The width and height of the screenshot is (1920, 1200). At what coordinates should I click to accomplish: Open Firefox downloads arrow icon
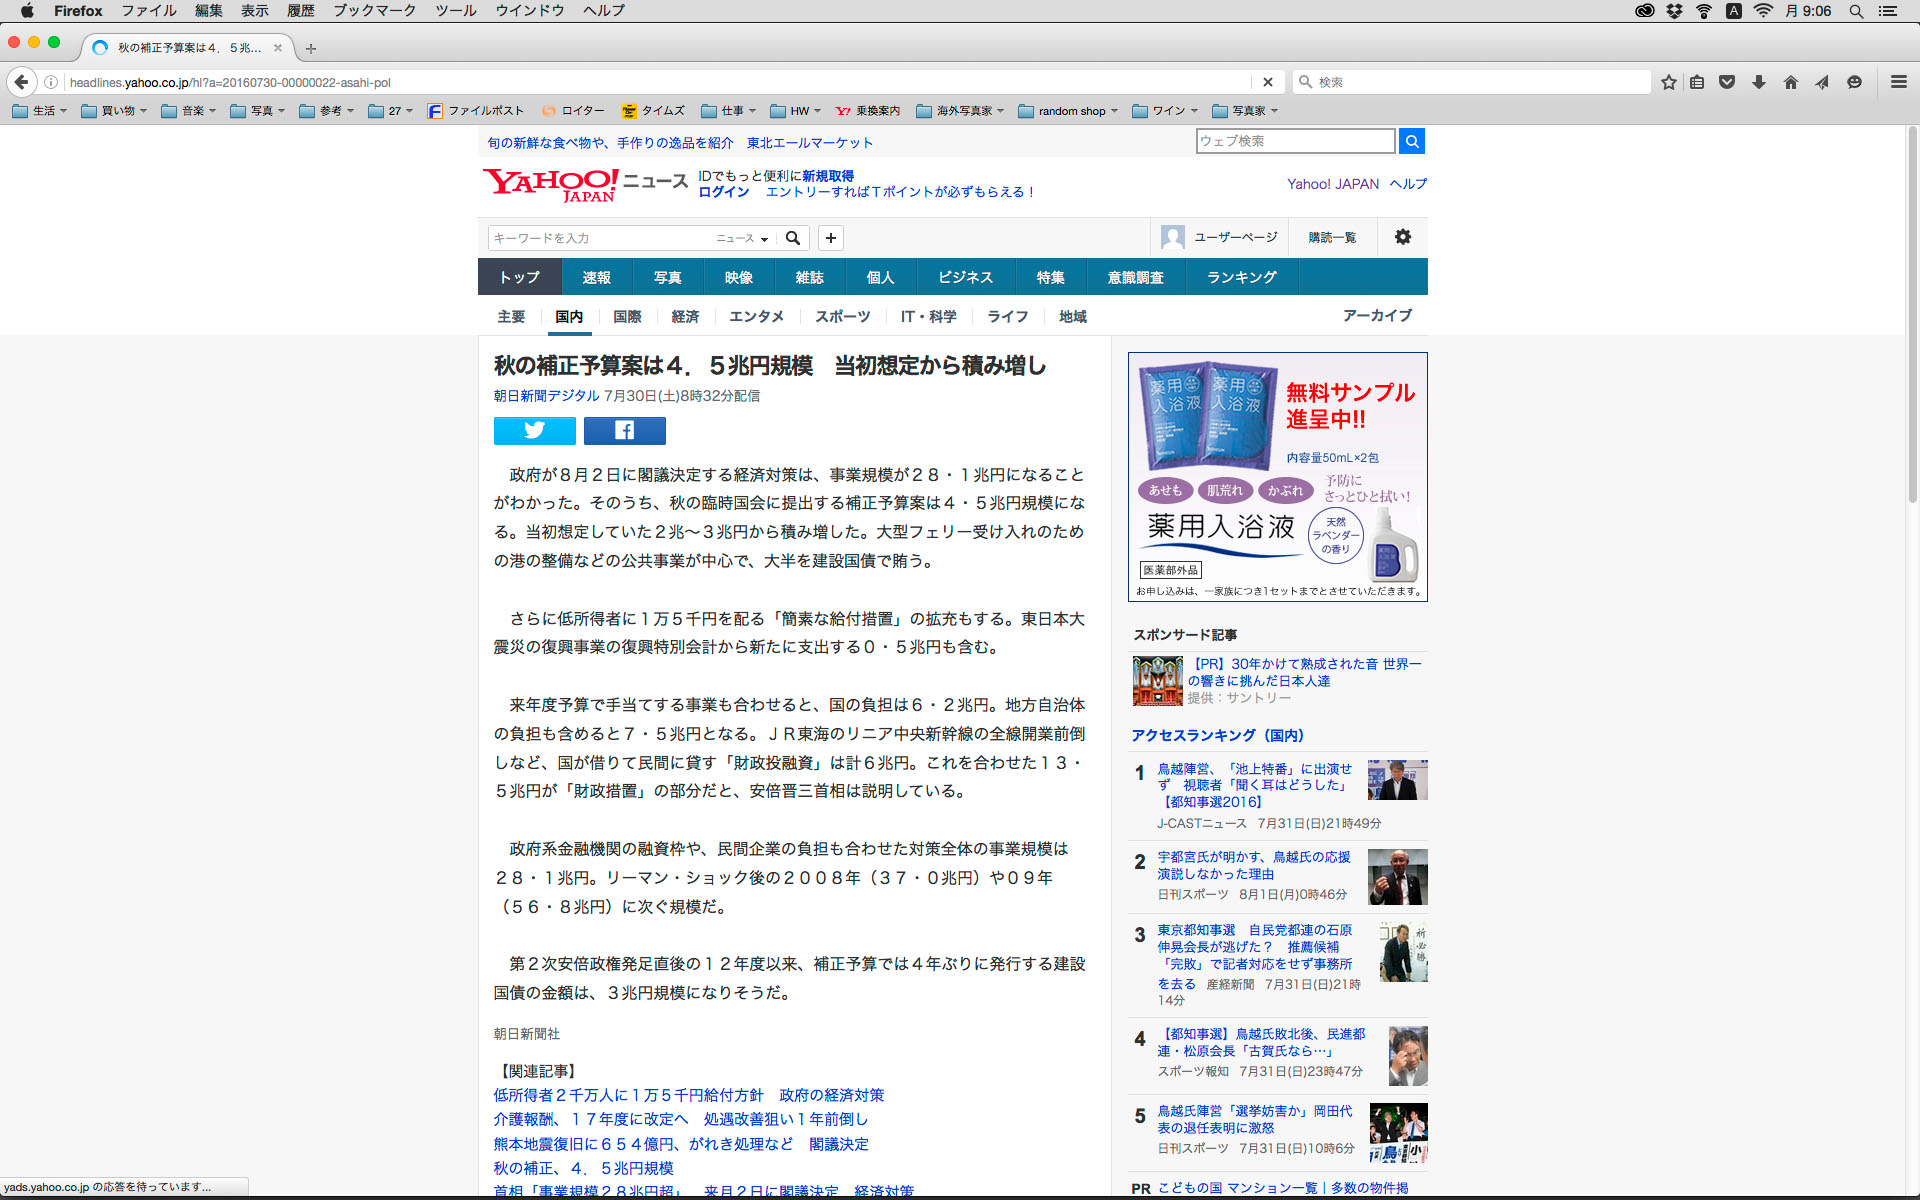[x=1759, y=82]
